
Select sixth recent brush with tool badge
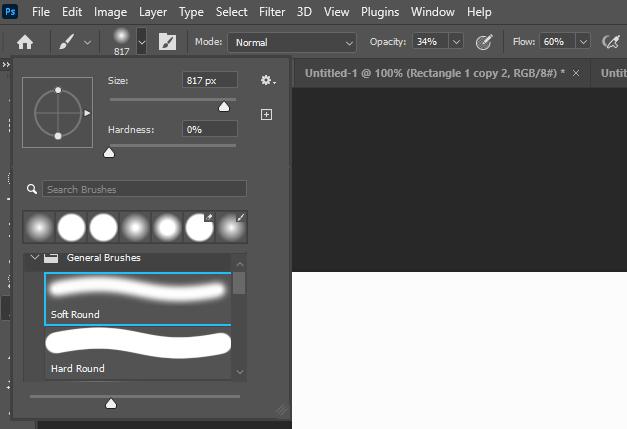pos(200,227)
